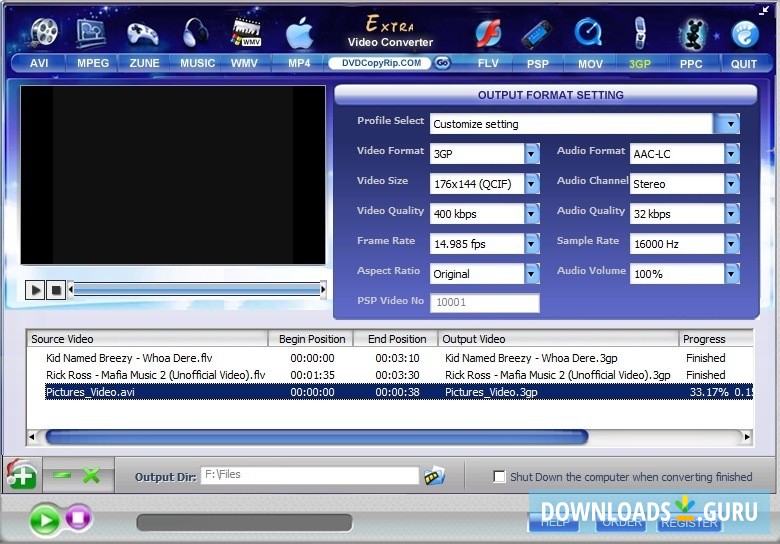
Task: Click the Output Dir path field
Action: coord(310,475)
